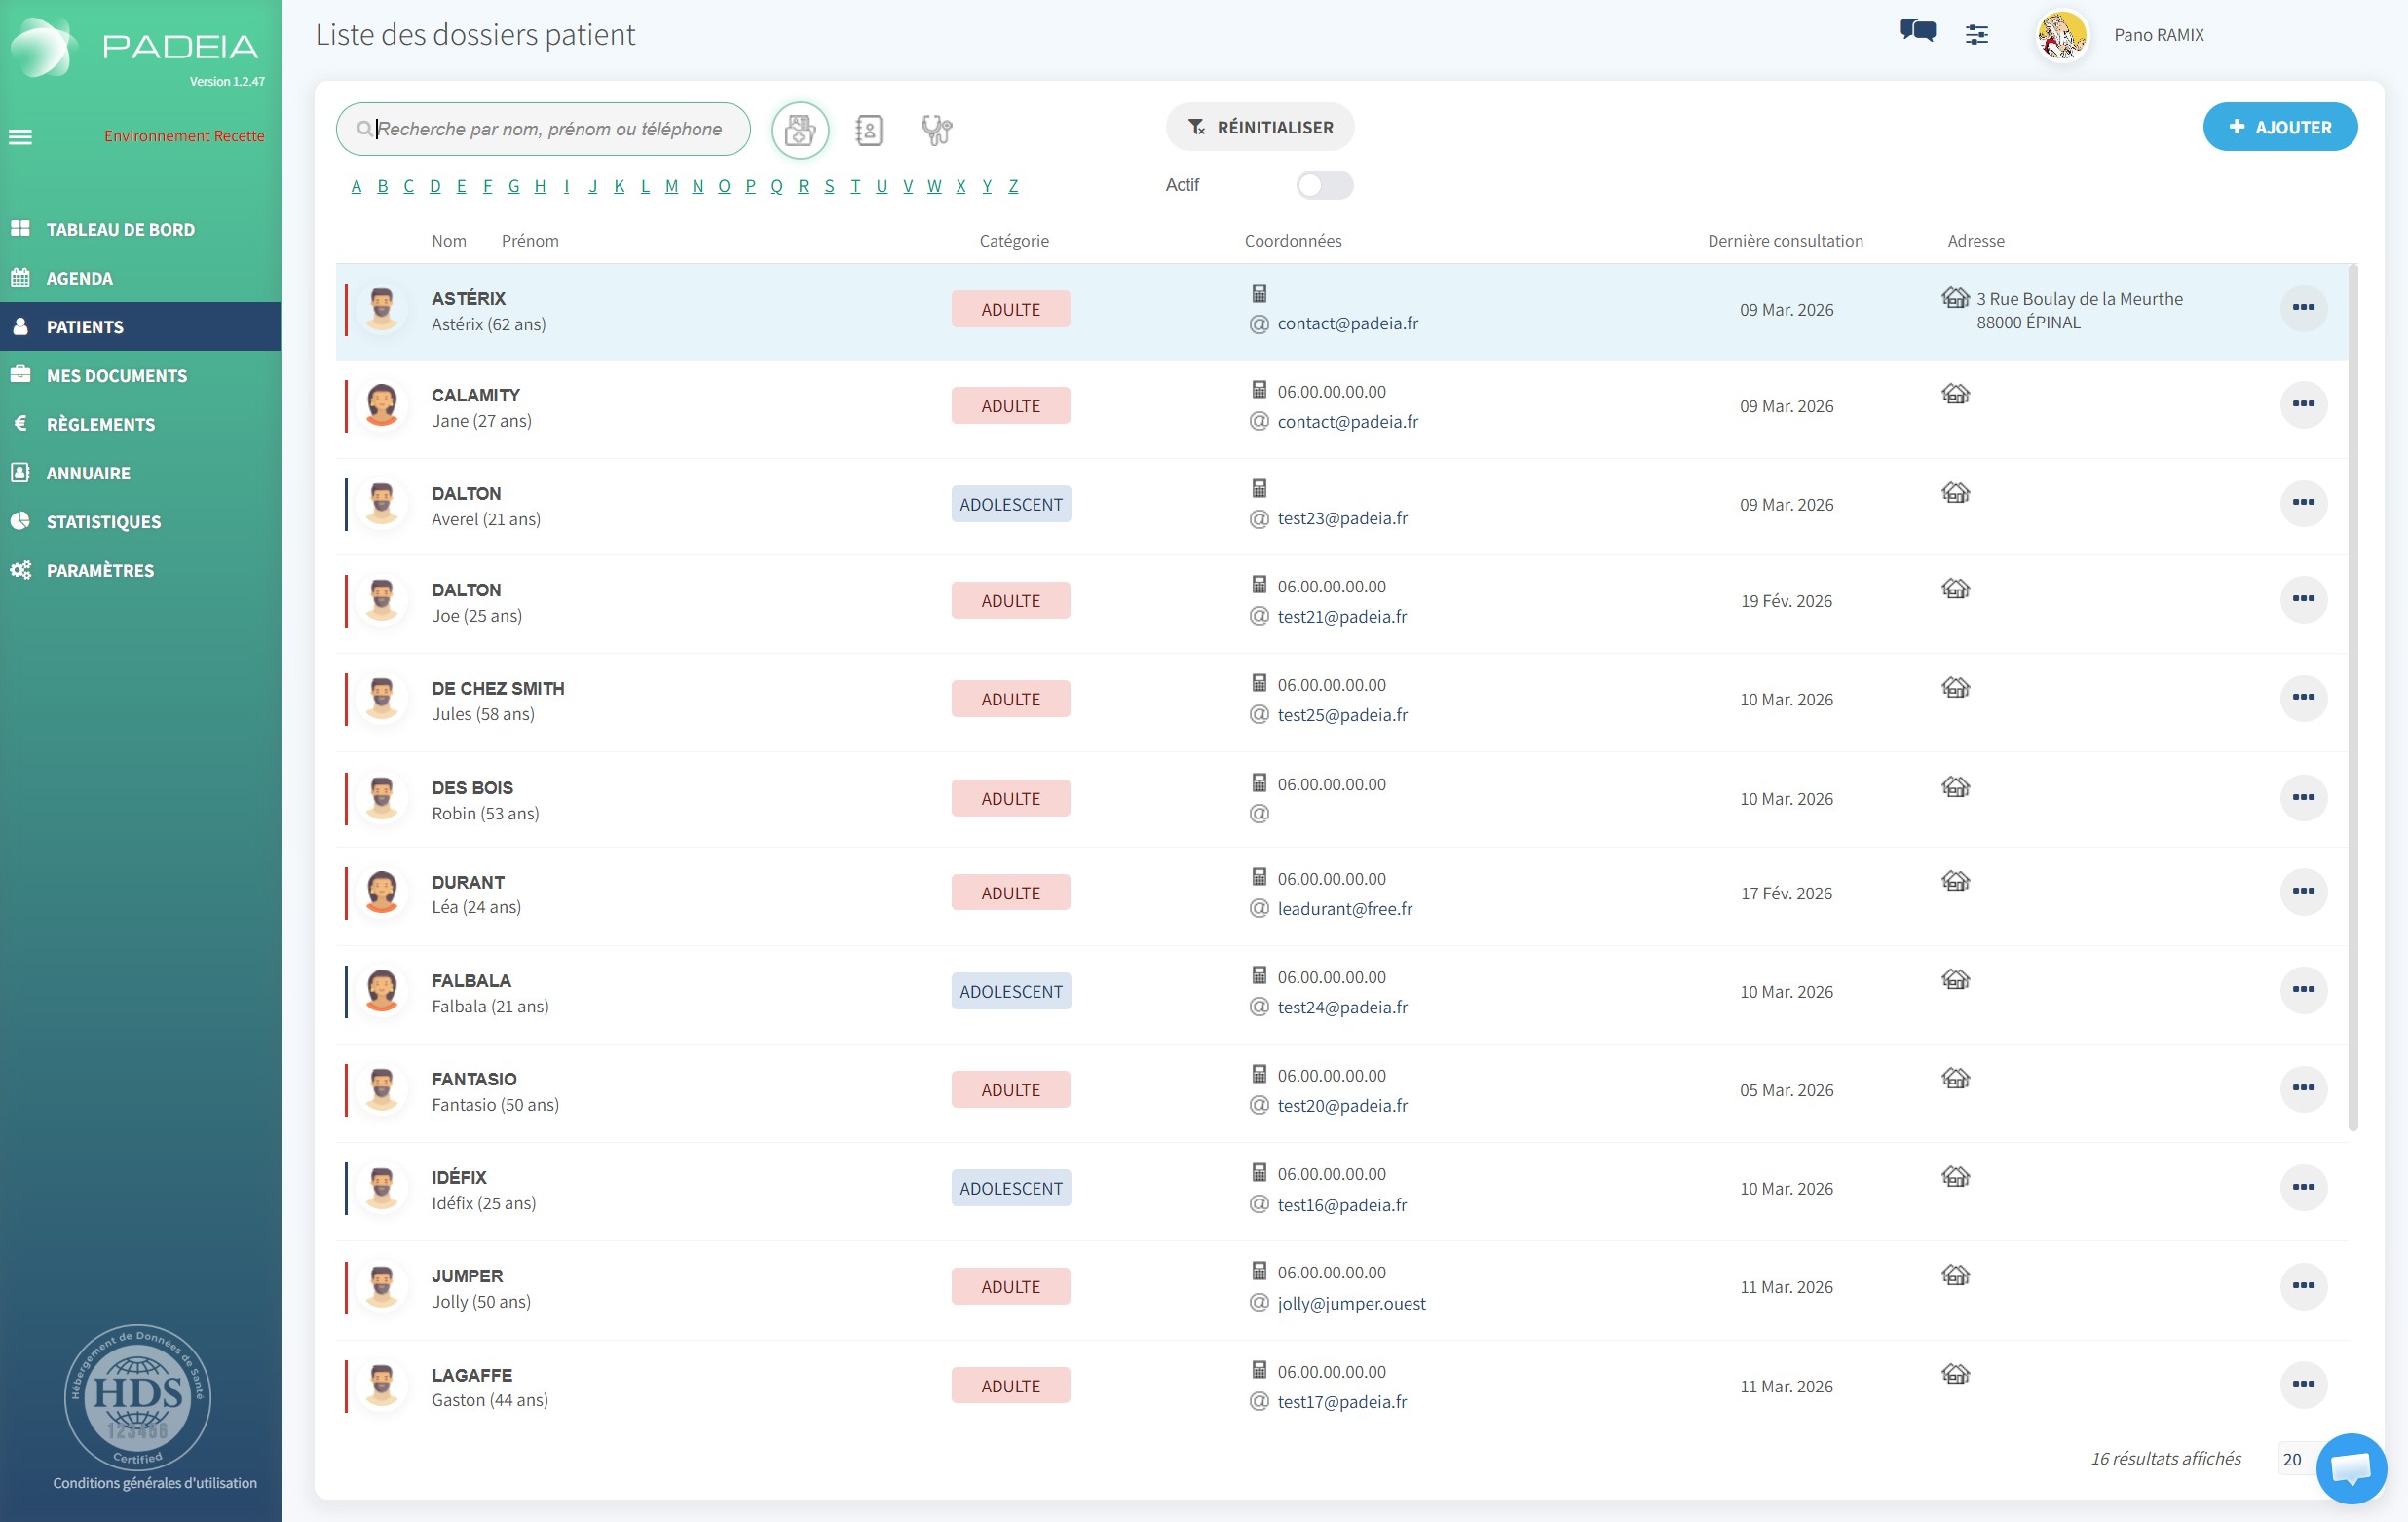Click the address book filter icon
The height and width of the screenshot is (1522, 2408).
click(x=868, y=130)
